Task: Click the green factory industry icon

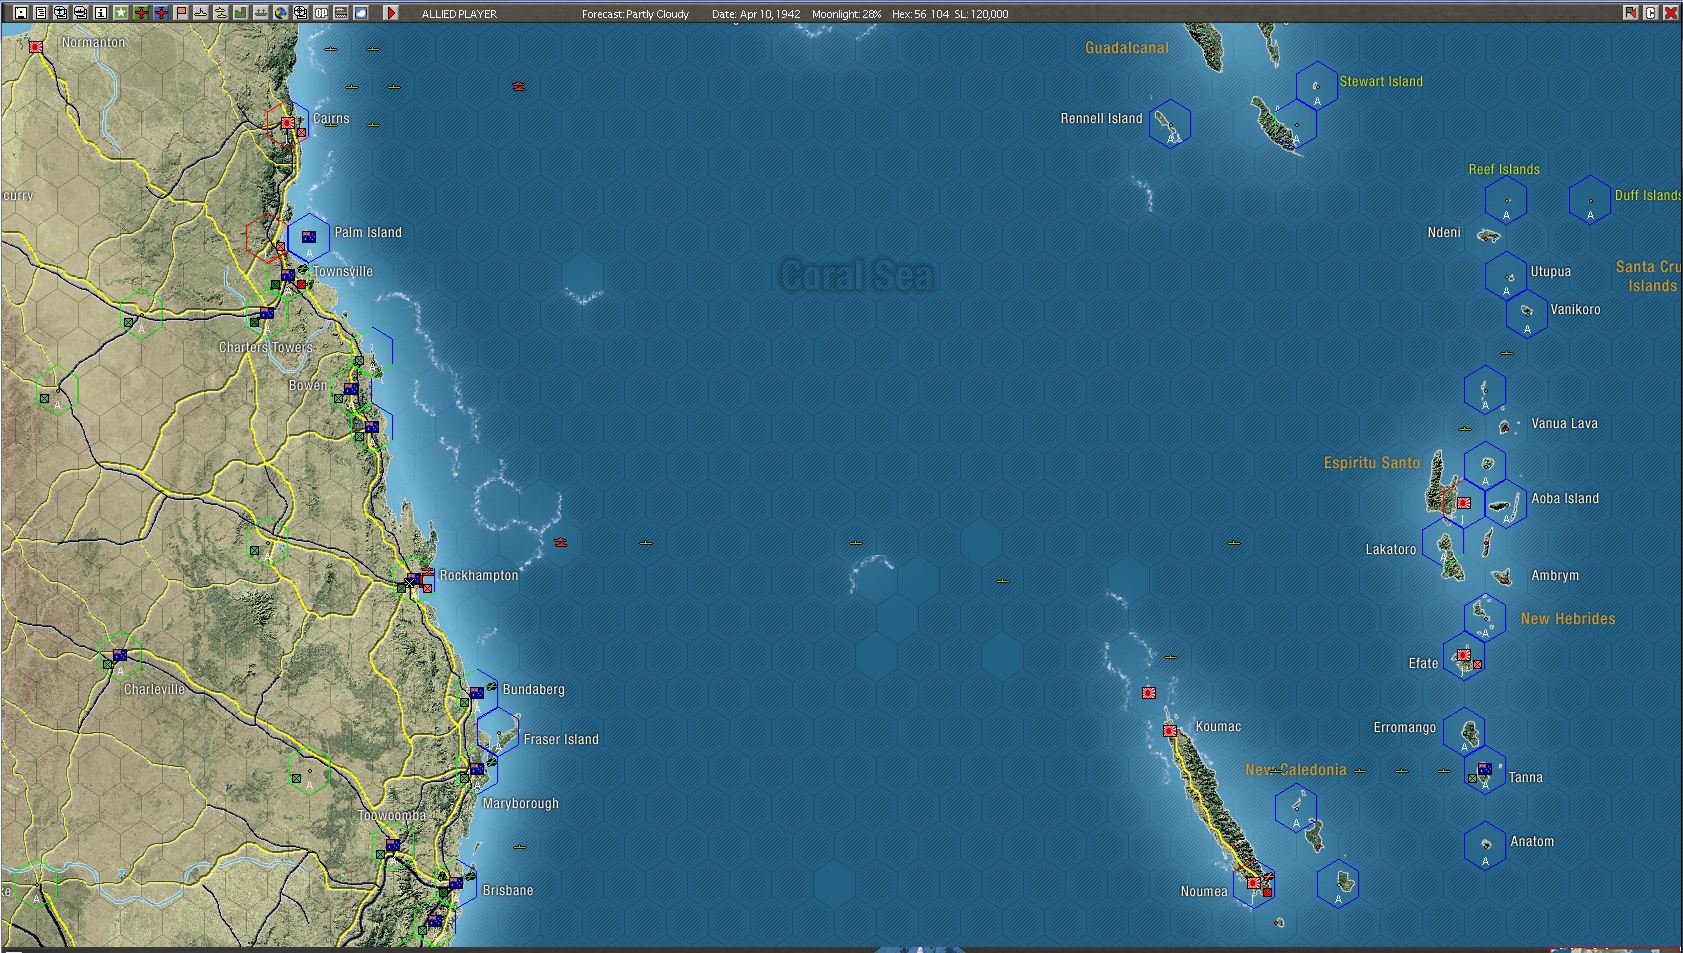Action: 241,13
